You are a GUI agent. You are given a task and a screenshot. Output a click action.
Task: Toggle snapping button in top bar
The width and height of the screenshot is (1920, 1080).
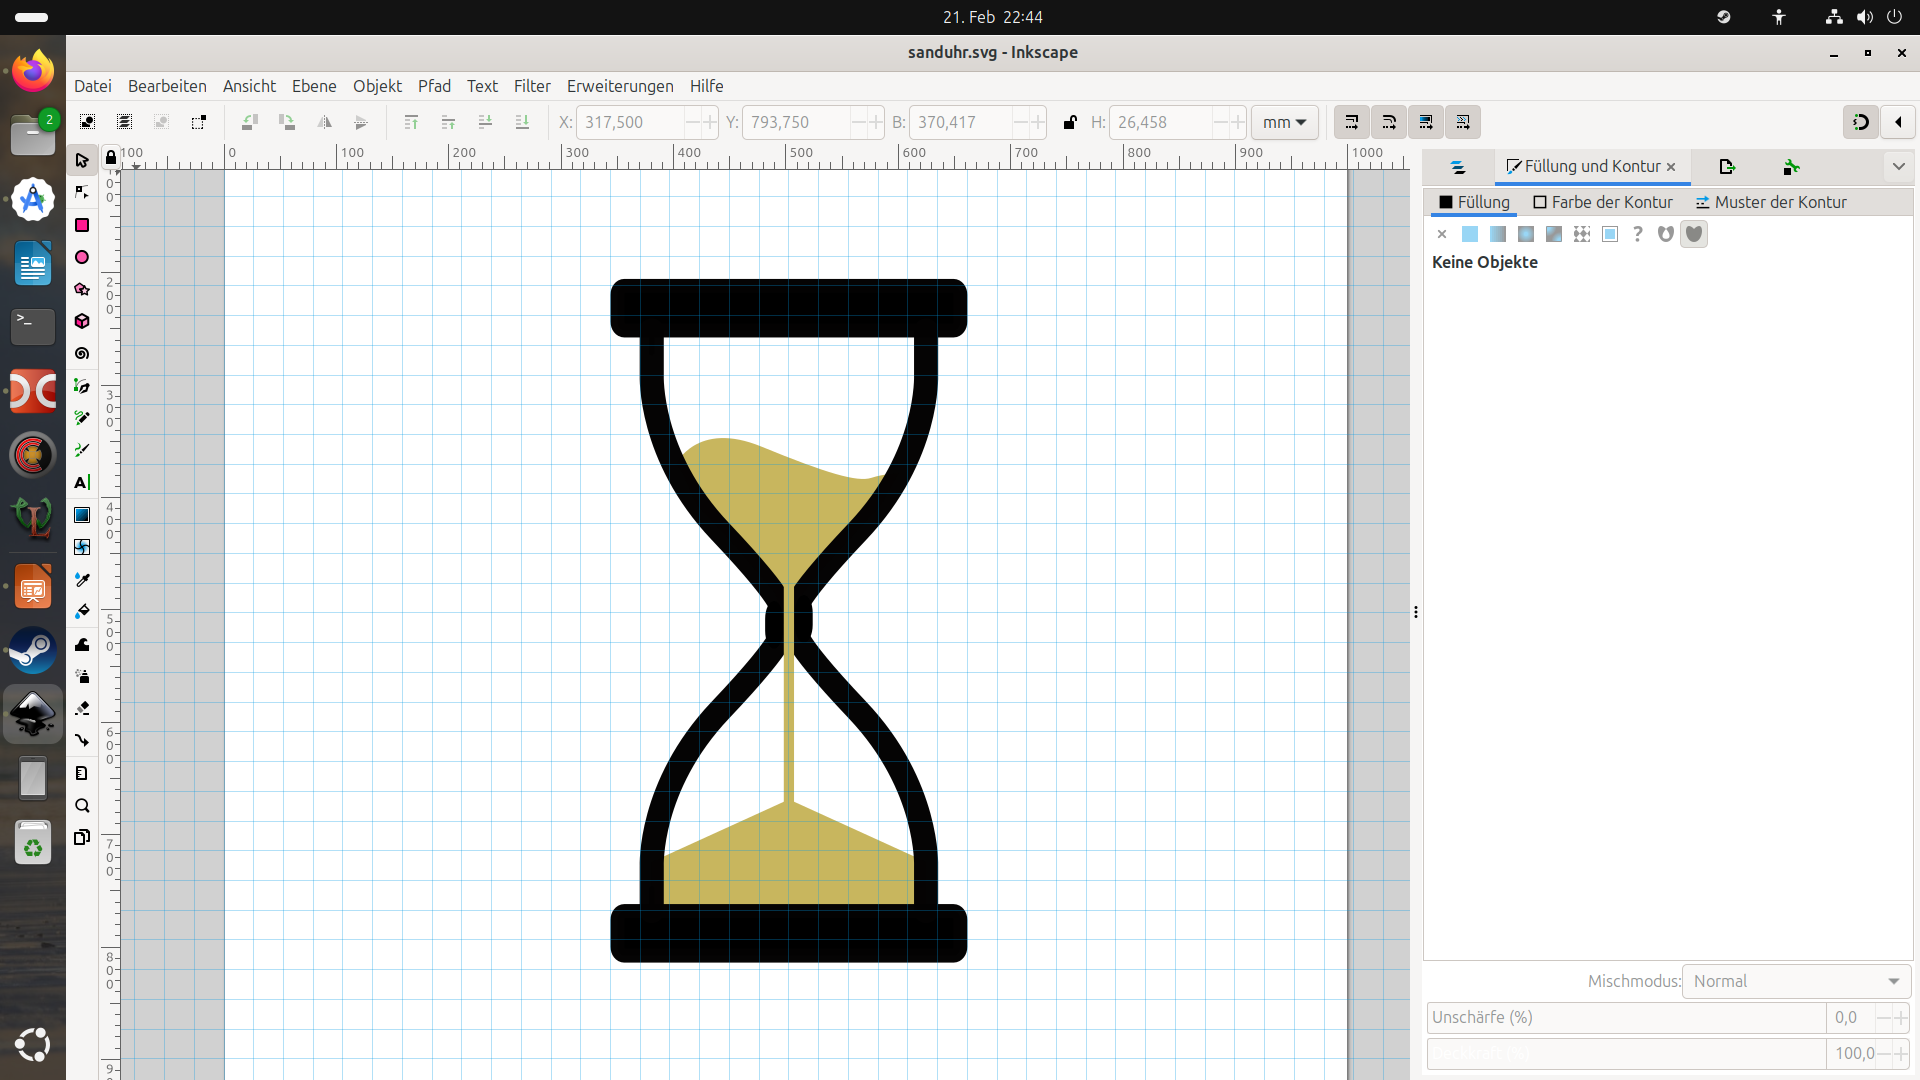click(x=1860, y=122)
